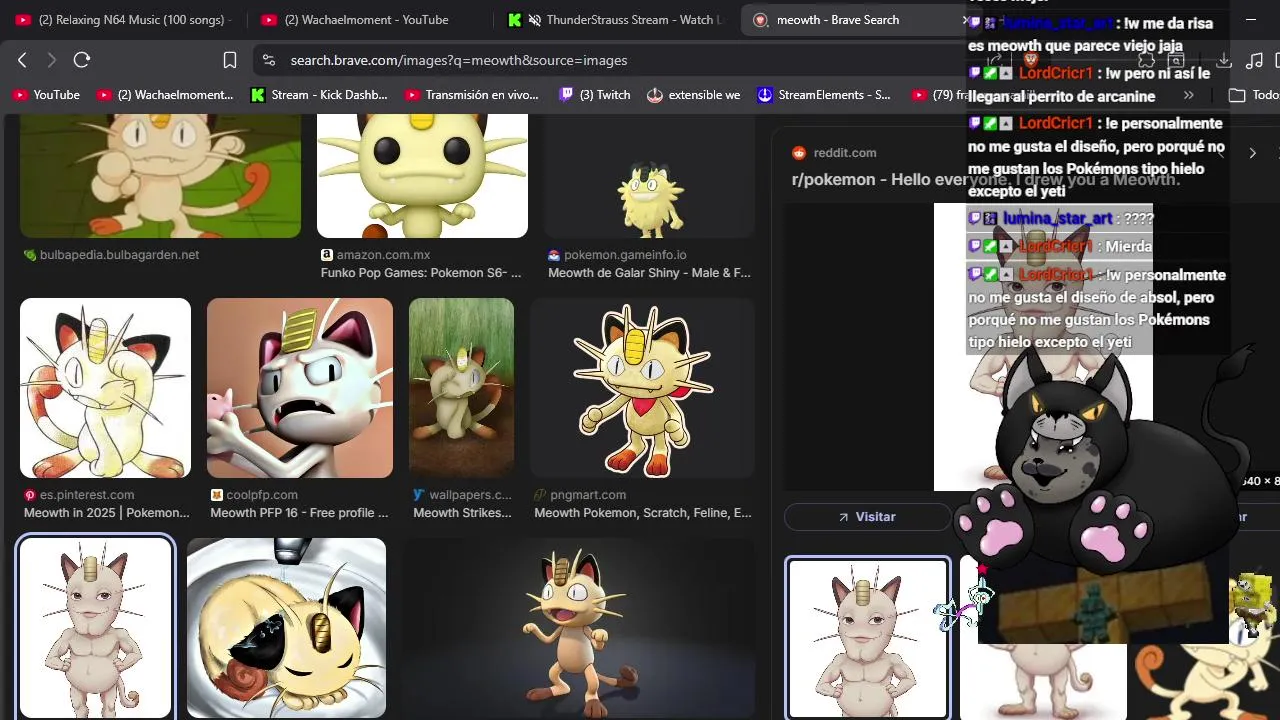The height and width of the screenshot is (720, 1280).
Task: Open the Todo bookmarks folder
Action: pos(1254,95)
